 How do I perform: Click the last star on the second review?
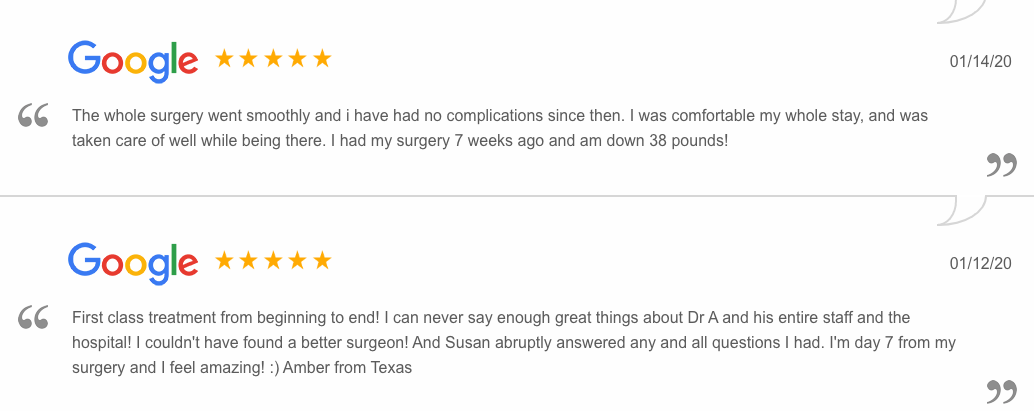(x=322, y=261)
